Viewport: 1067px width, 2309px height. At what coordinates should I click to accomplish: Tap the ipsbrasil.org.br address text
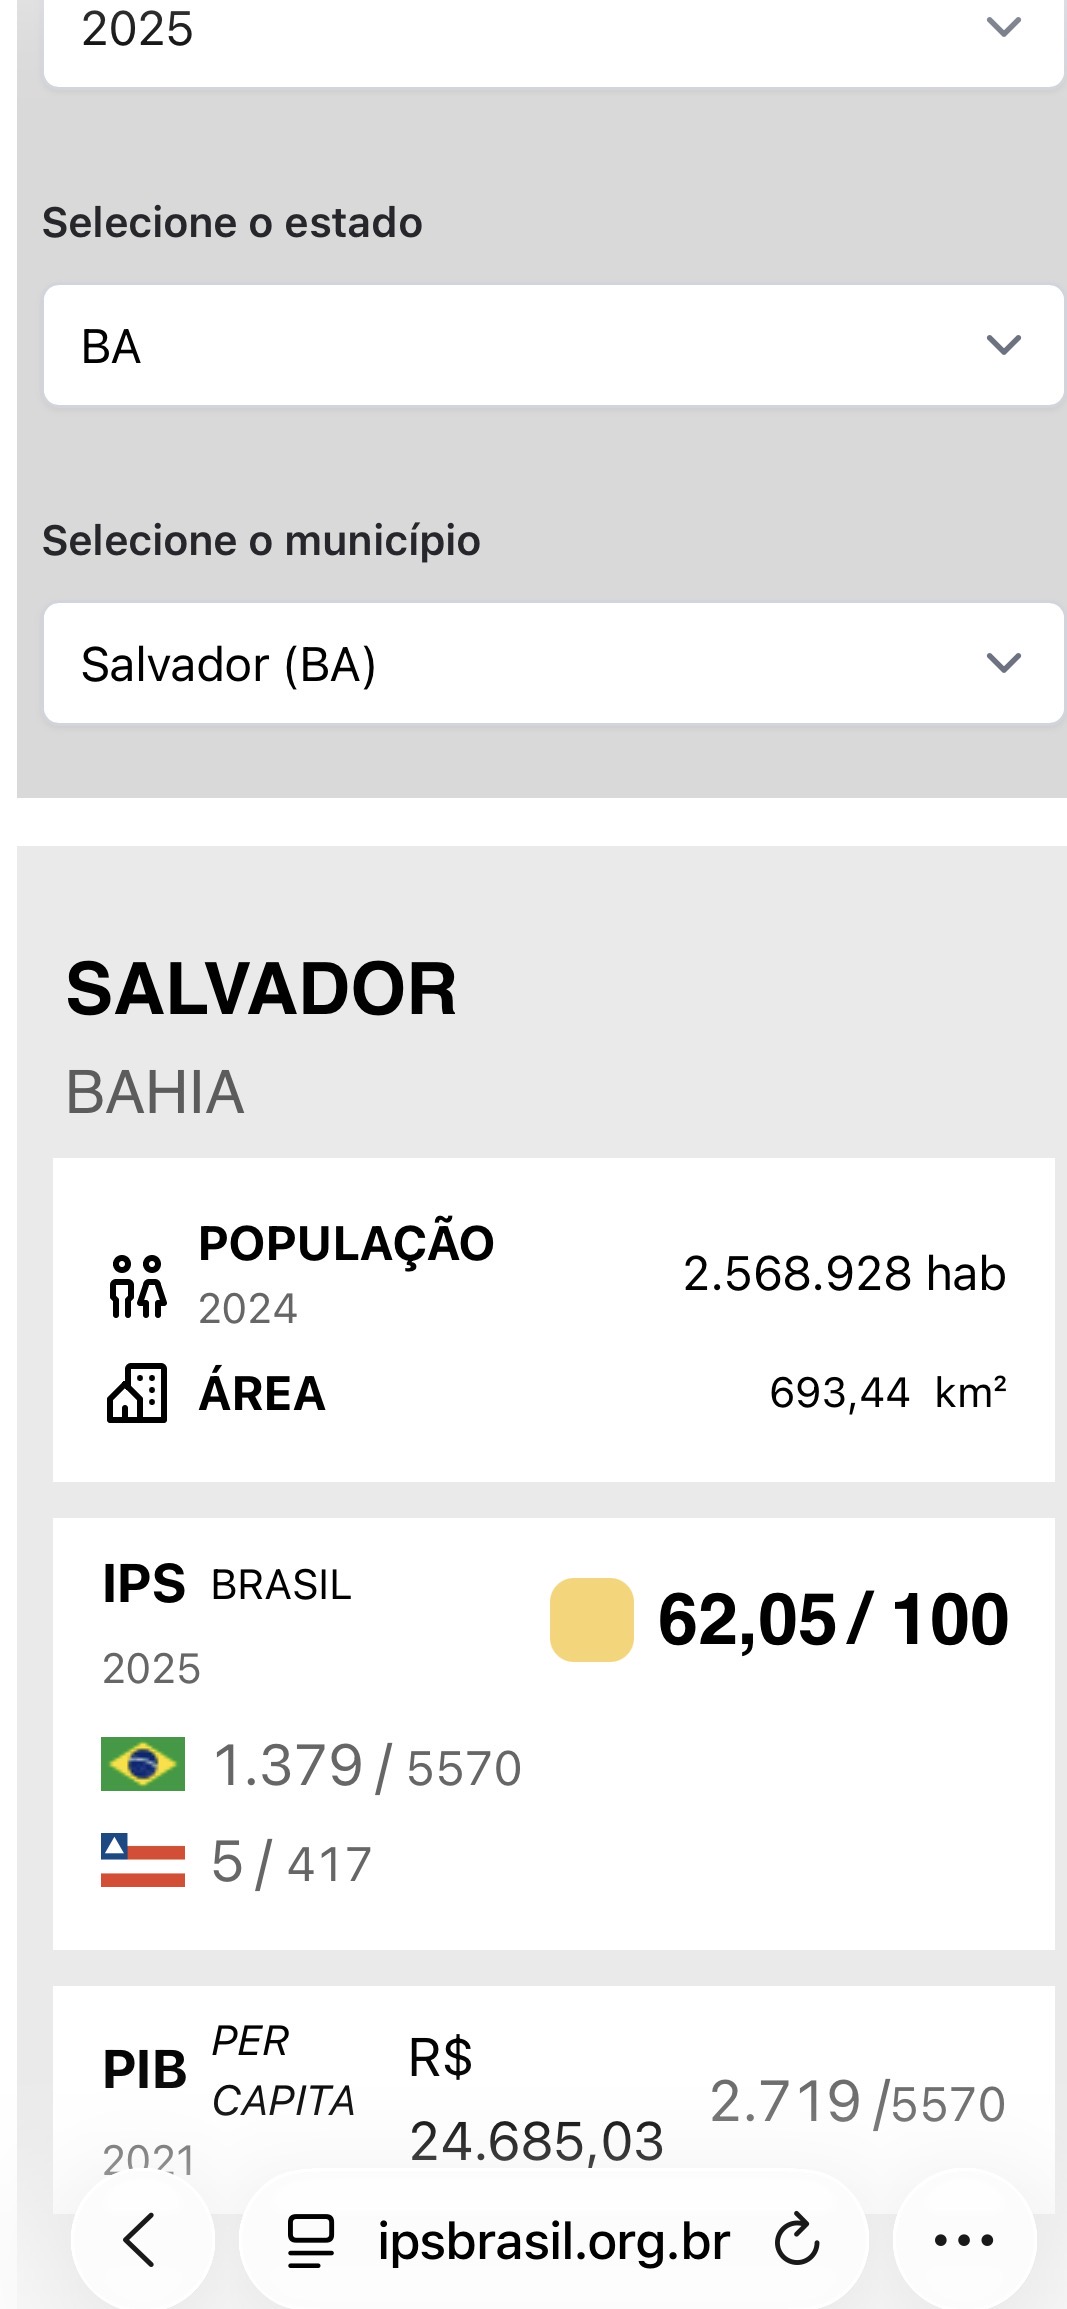click(x=553, y=2241)
